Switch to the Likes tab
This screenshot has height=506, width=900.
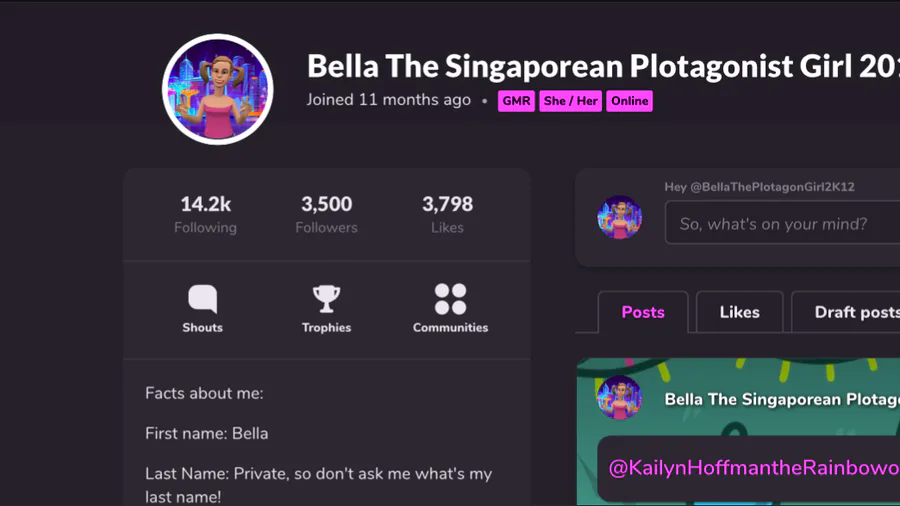point(739,312)
